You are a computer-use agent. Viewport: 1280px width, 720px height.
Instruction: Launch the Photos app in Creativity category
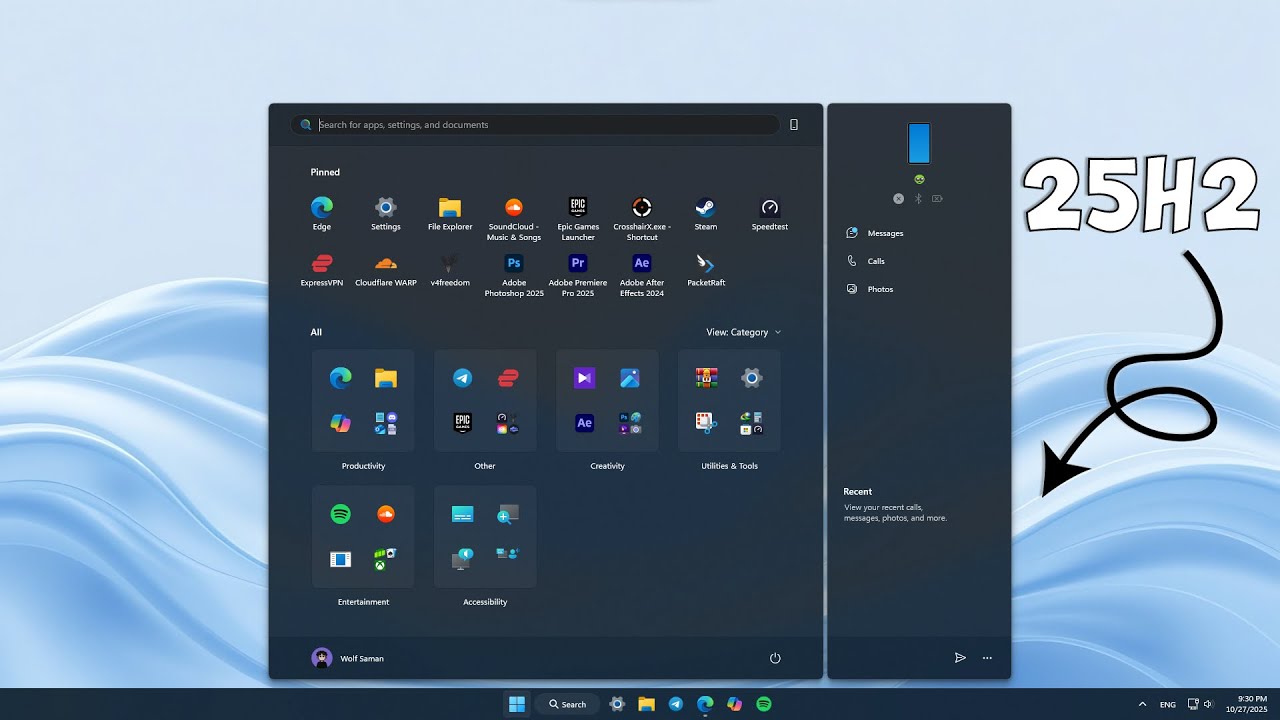coord(630,378)
